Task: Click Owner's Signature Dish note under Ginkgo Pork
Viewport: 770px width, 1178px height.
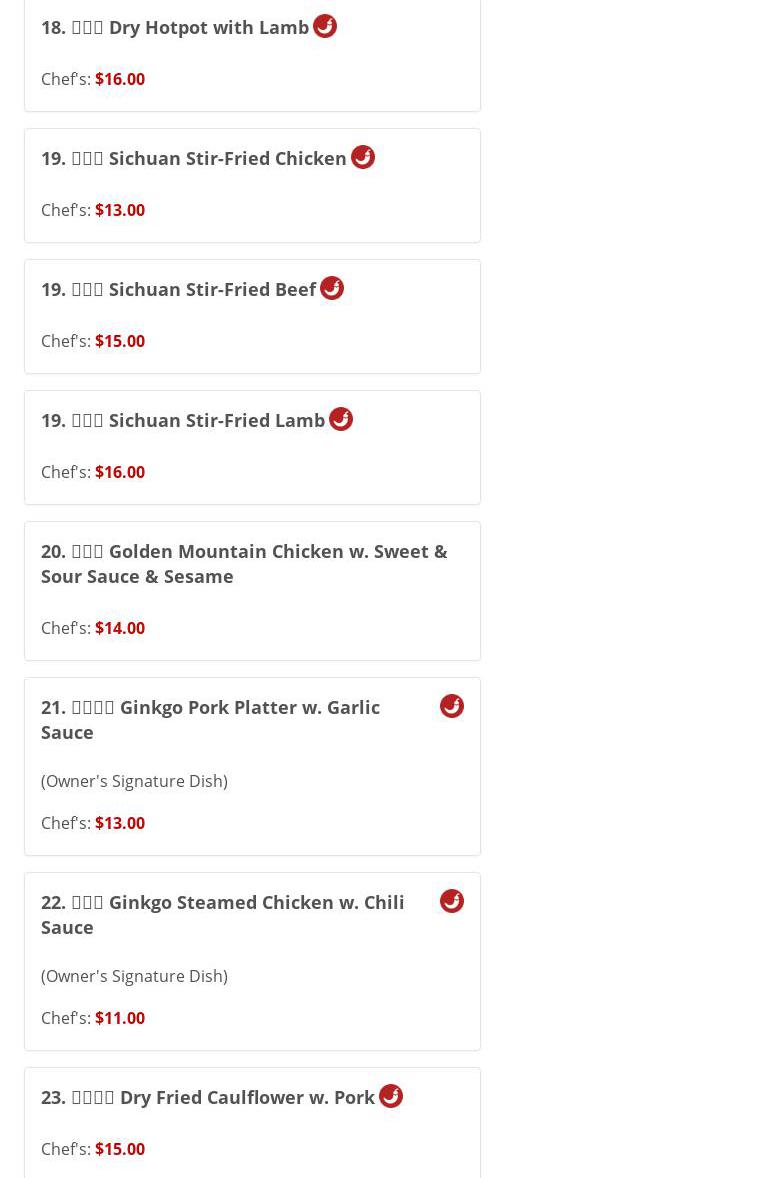Action: [x=134, y=781]
